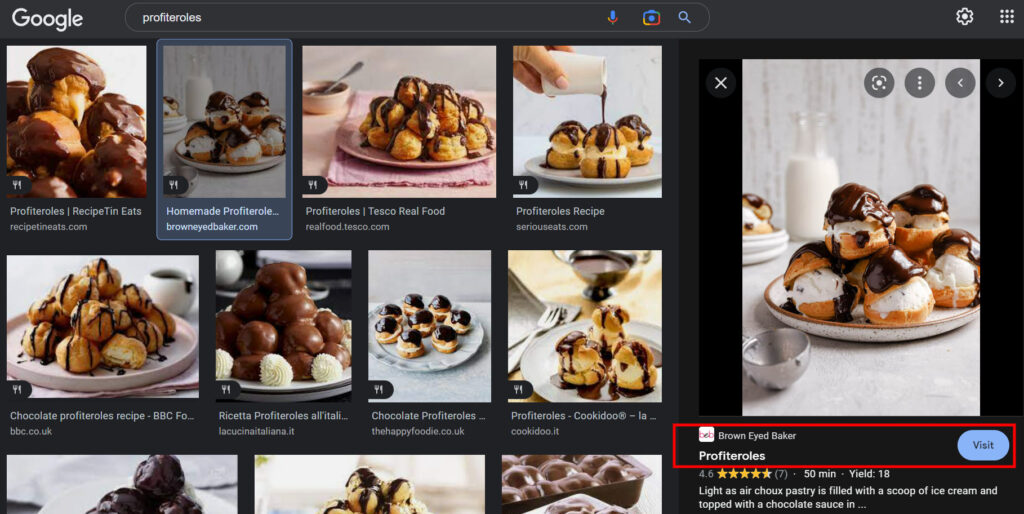Open the three-dot more options menu
Screen dimensions: 1024x514
pyautogui.click(x=919, y=83)
